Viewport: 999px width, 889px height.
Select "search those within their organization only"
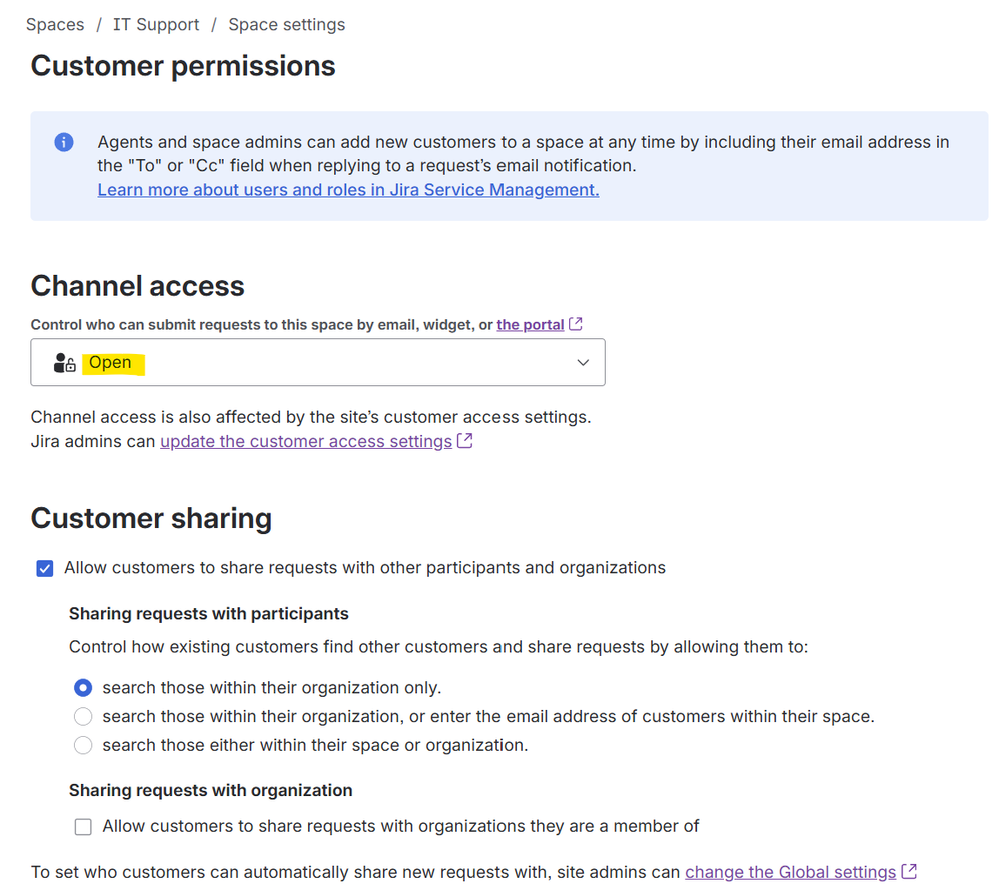click(x=83, y=687)
